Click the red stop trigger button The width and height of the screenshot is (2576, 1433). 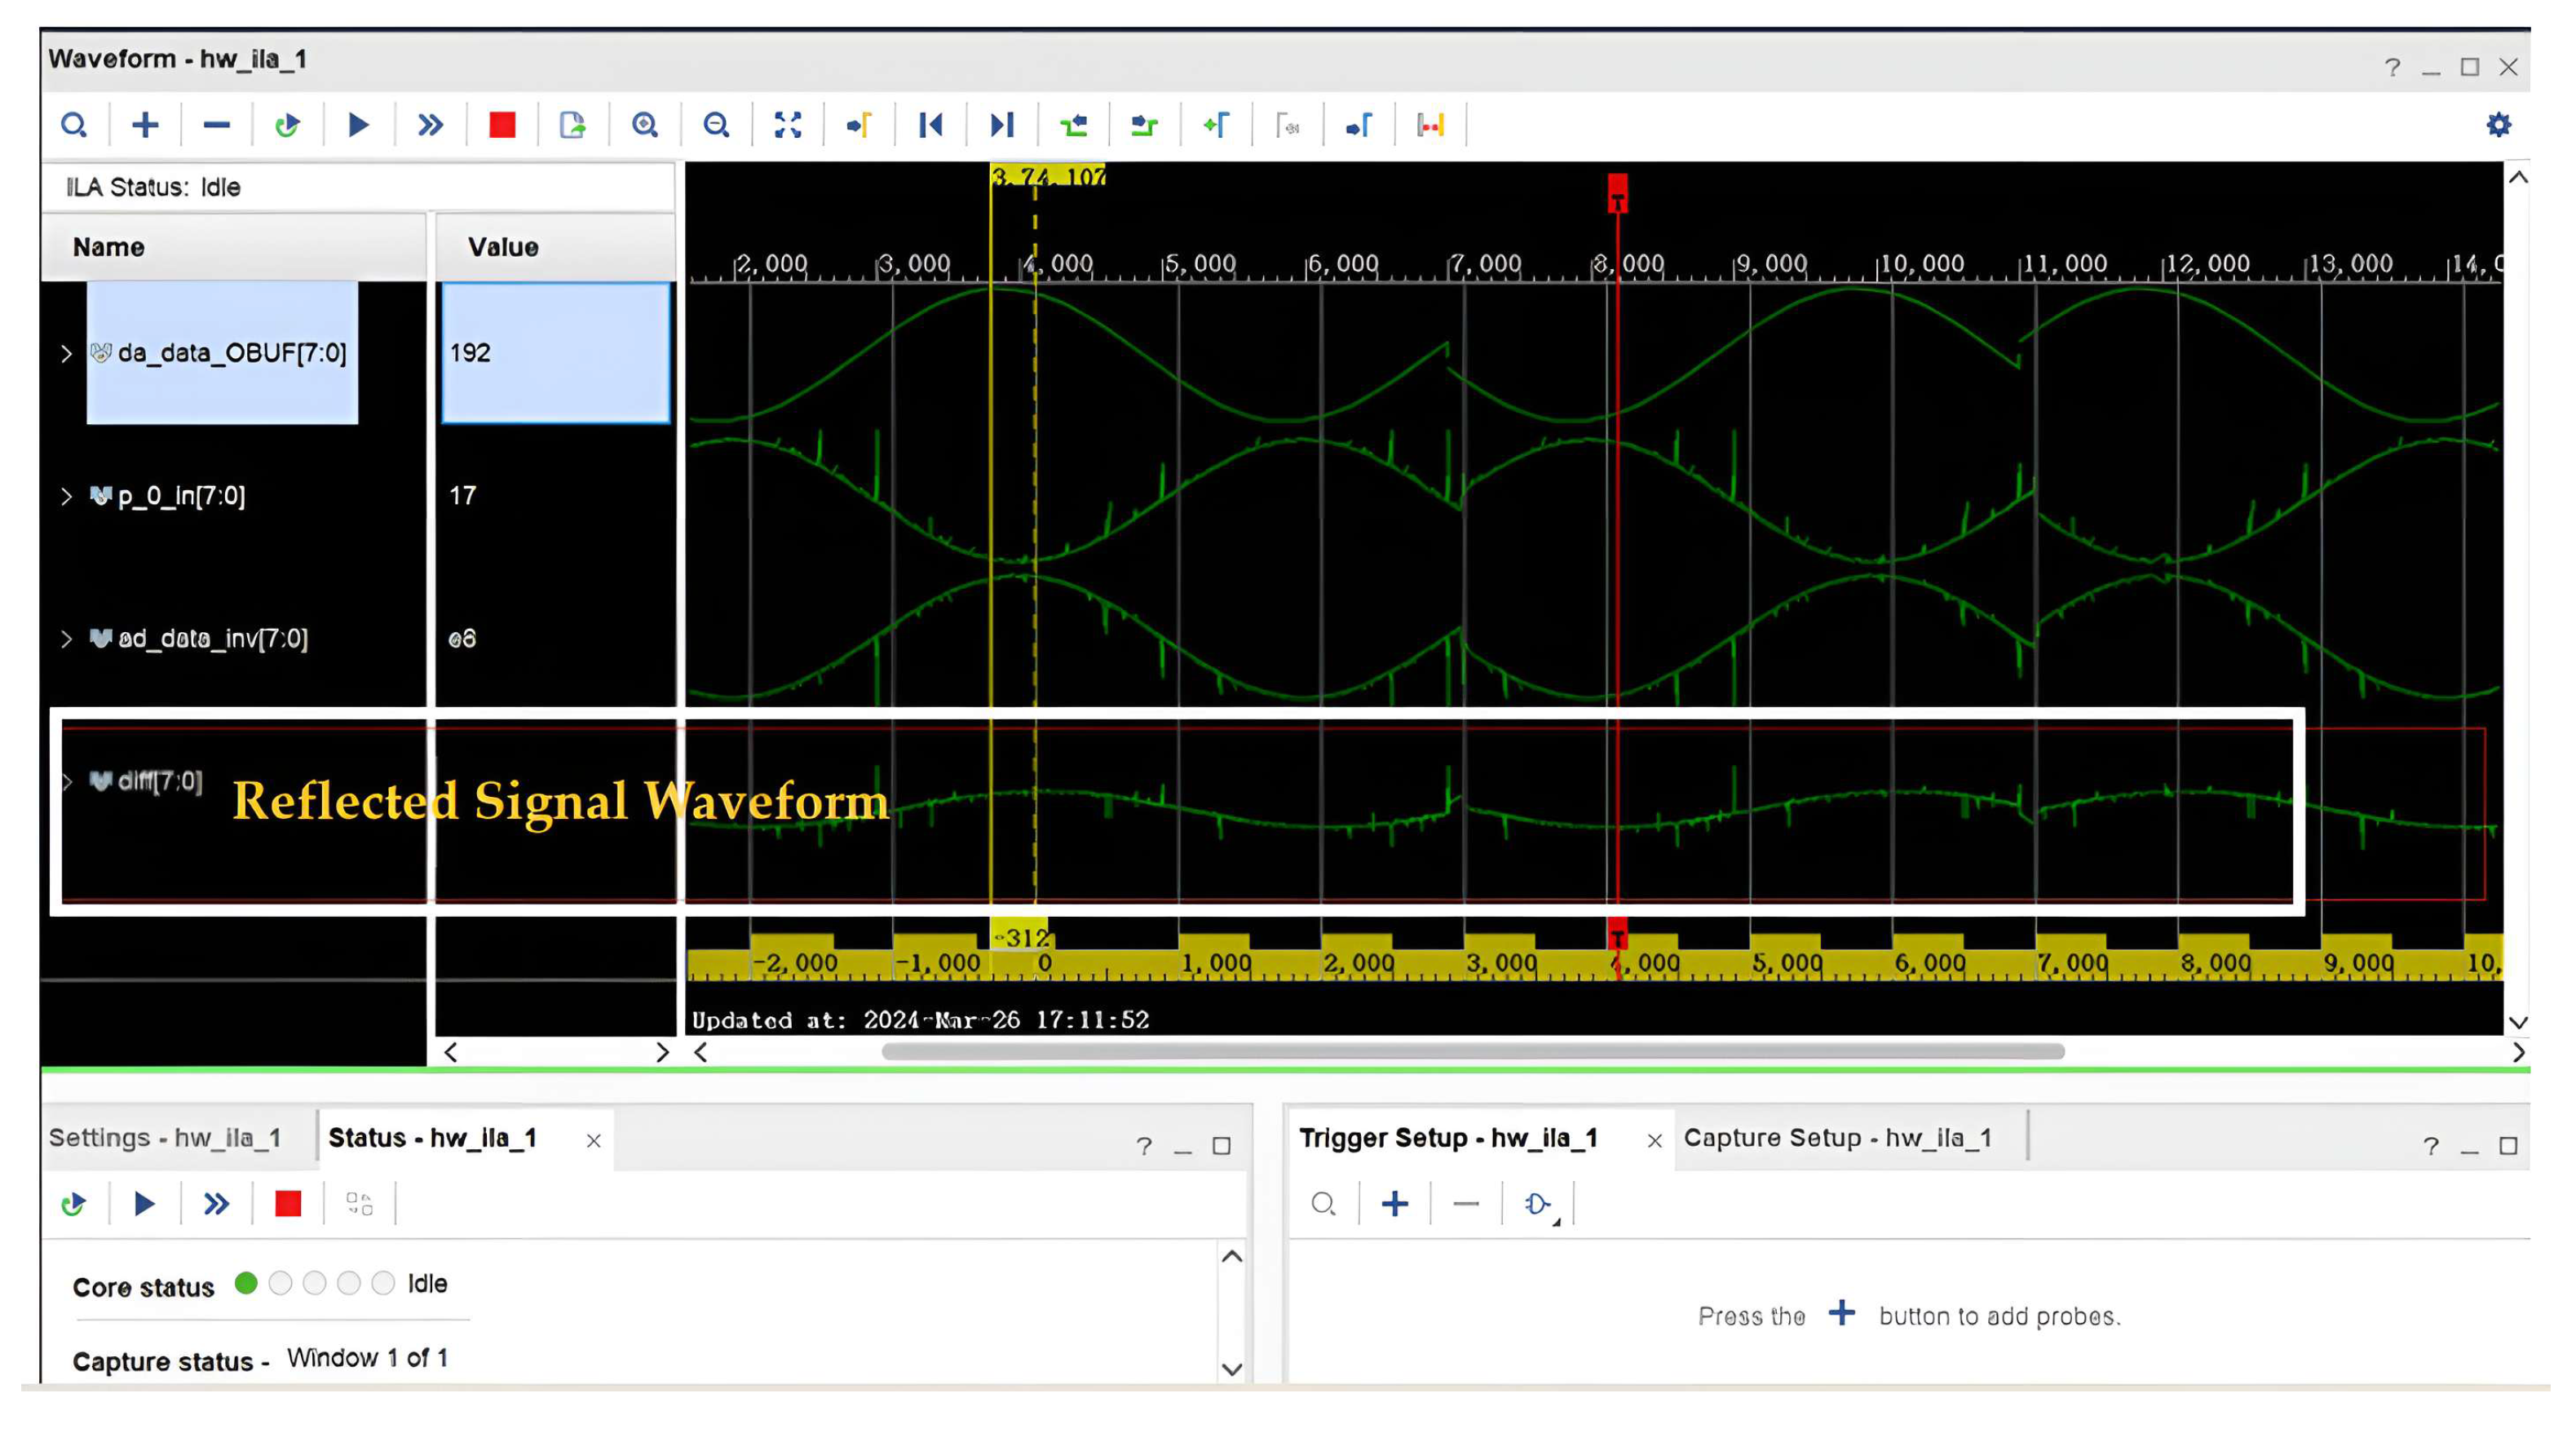click(x=501, y=125)
